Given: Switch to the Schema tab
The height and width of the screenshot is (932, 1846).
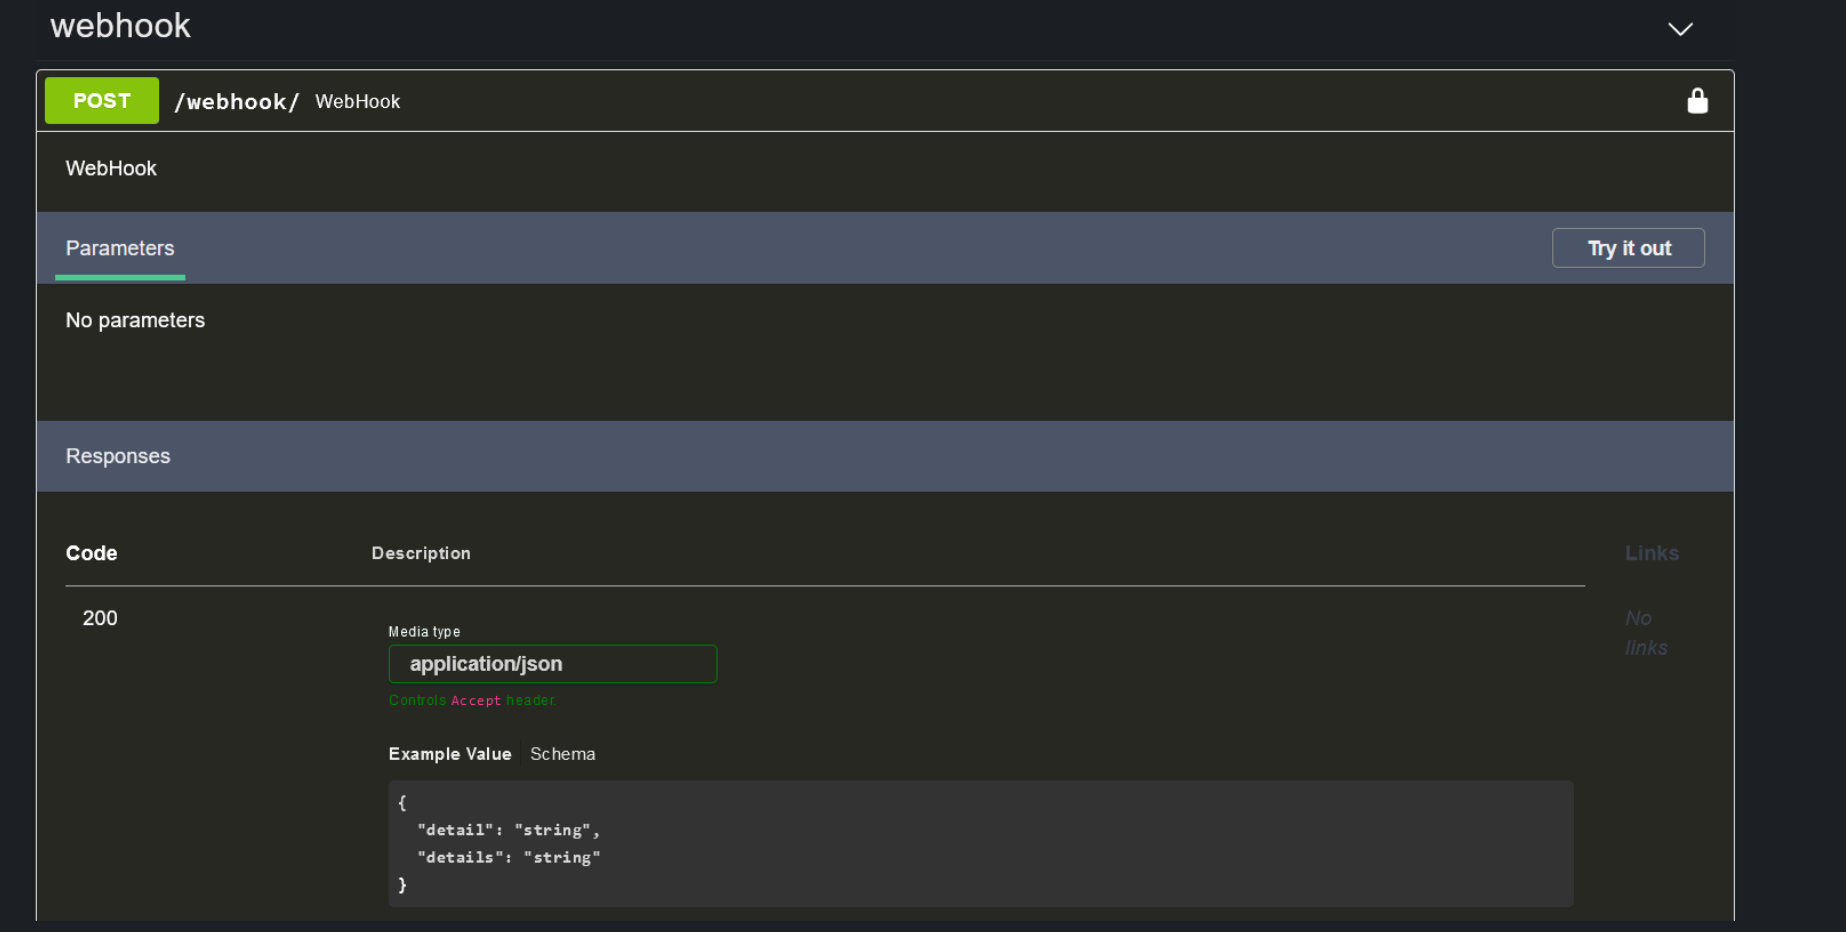Looking at the screenshot, I should coord(562,753).
